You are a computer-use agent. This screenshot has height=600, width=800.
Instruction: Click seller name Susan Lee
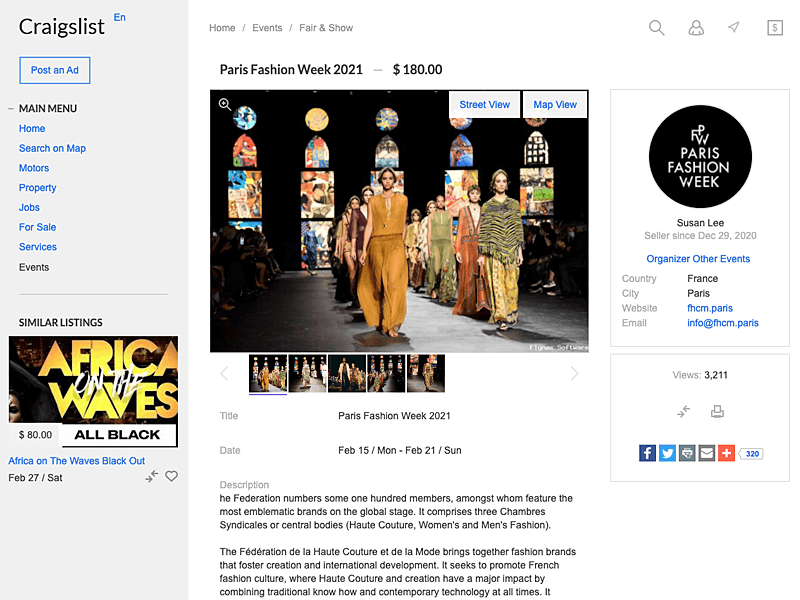tap(700, 223)
